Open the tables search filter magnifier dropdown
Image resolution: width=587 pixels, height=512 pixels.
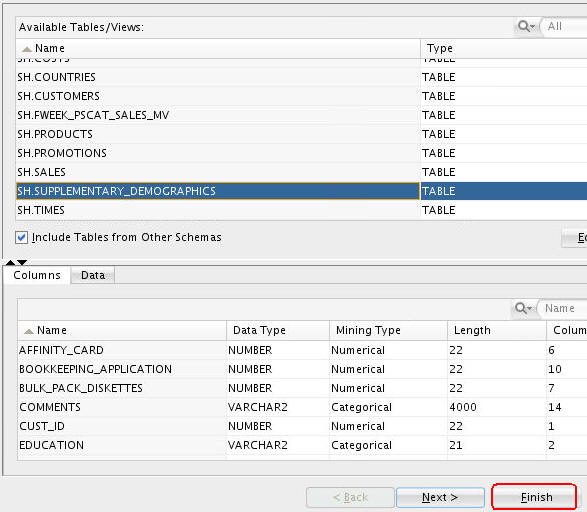coord(526,27)
